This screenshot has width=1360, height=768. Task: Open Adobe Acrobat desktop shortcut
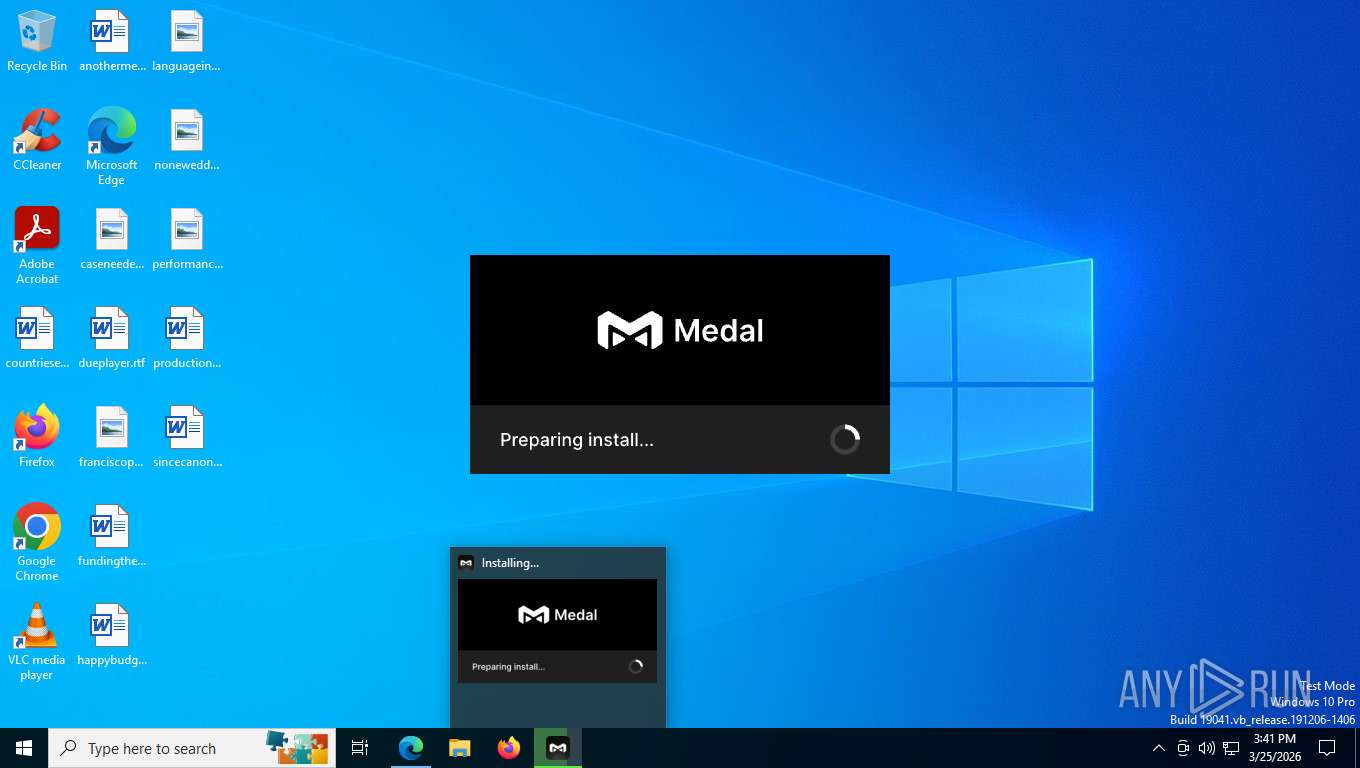[37, 246]
